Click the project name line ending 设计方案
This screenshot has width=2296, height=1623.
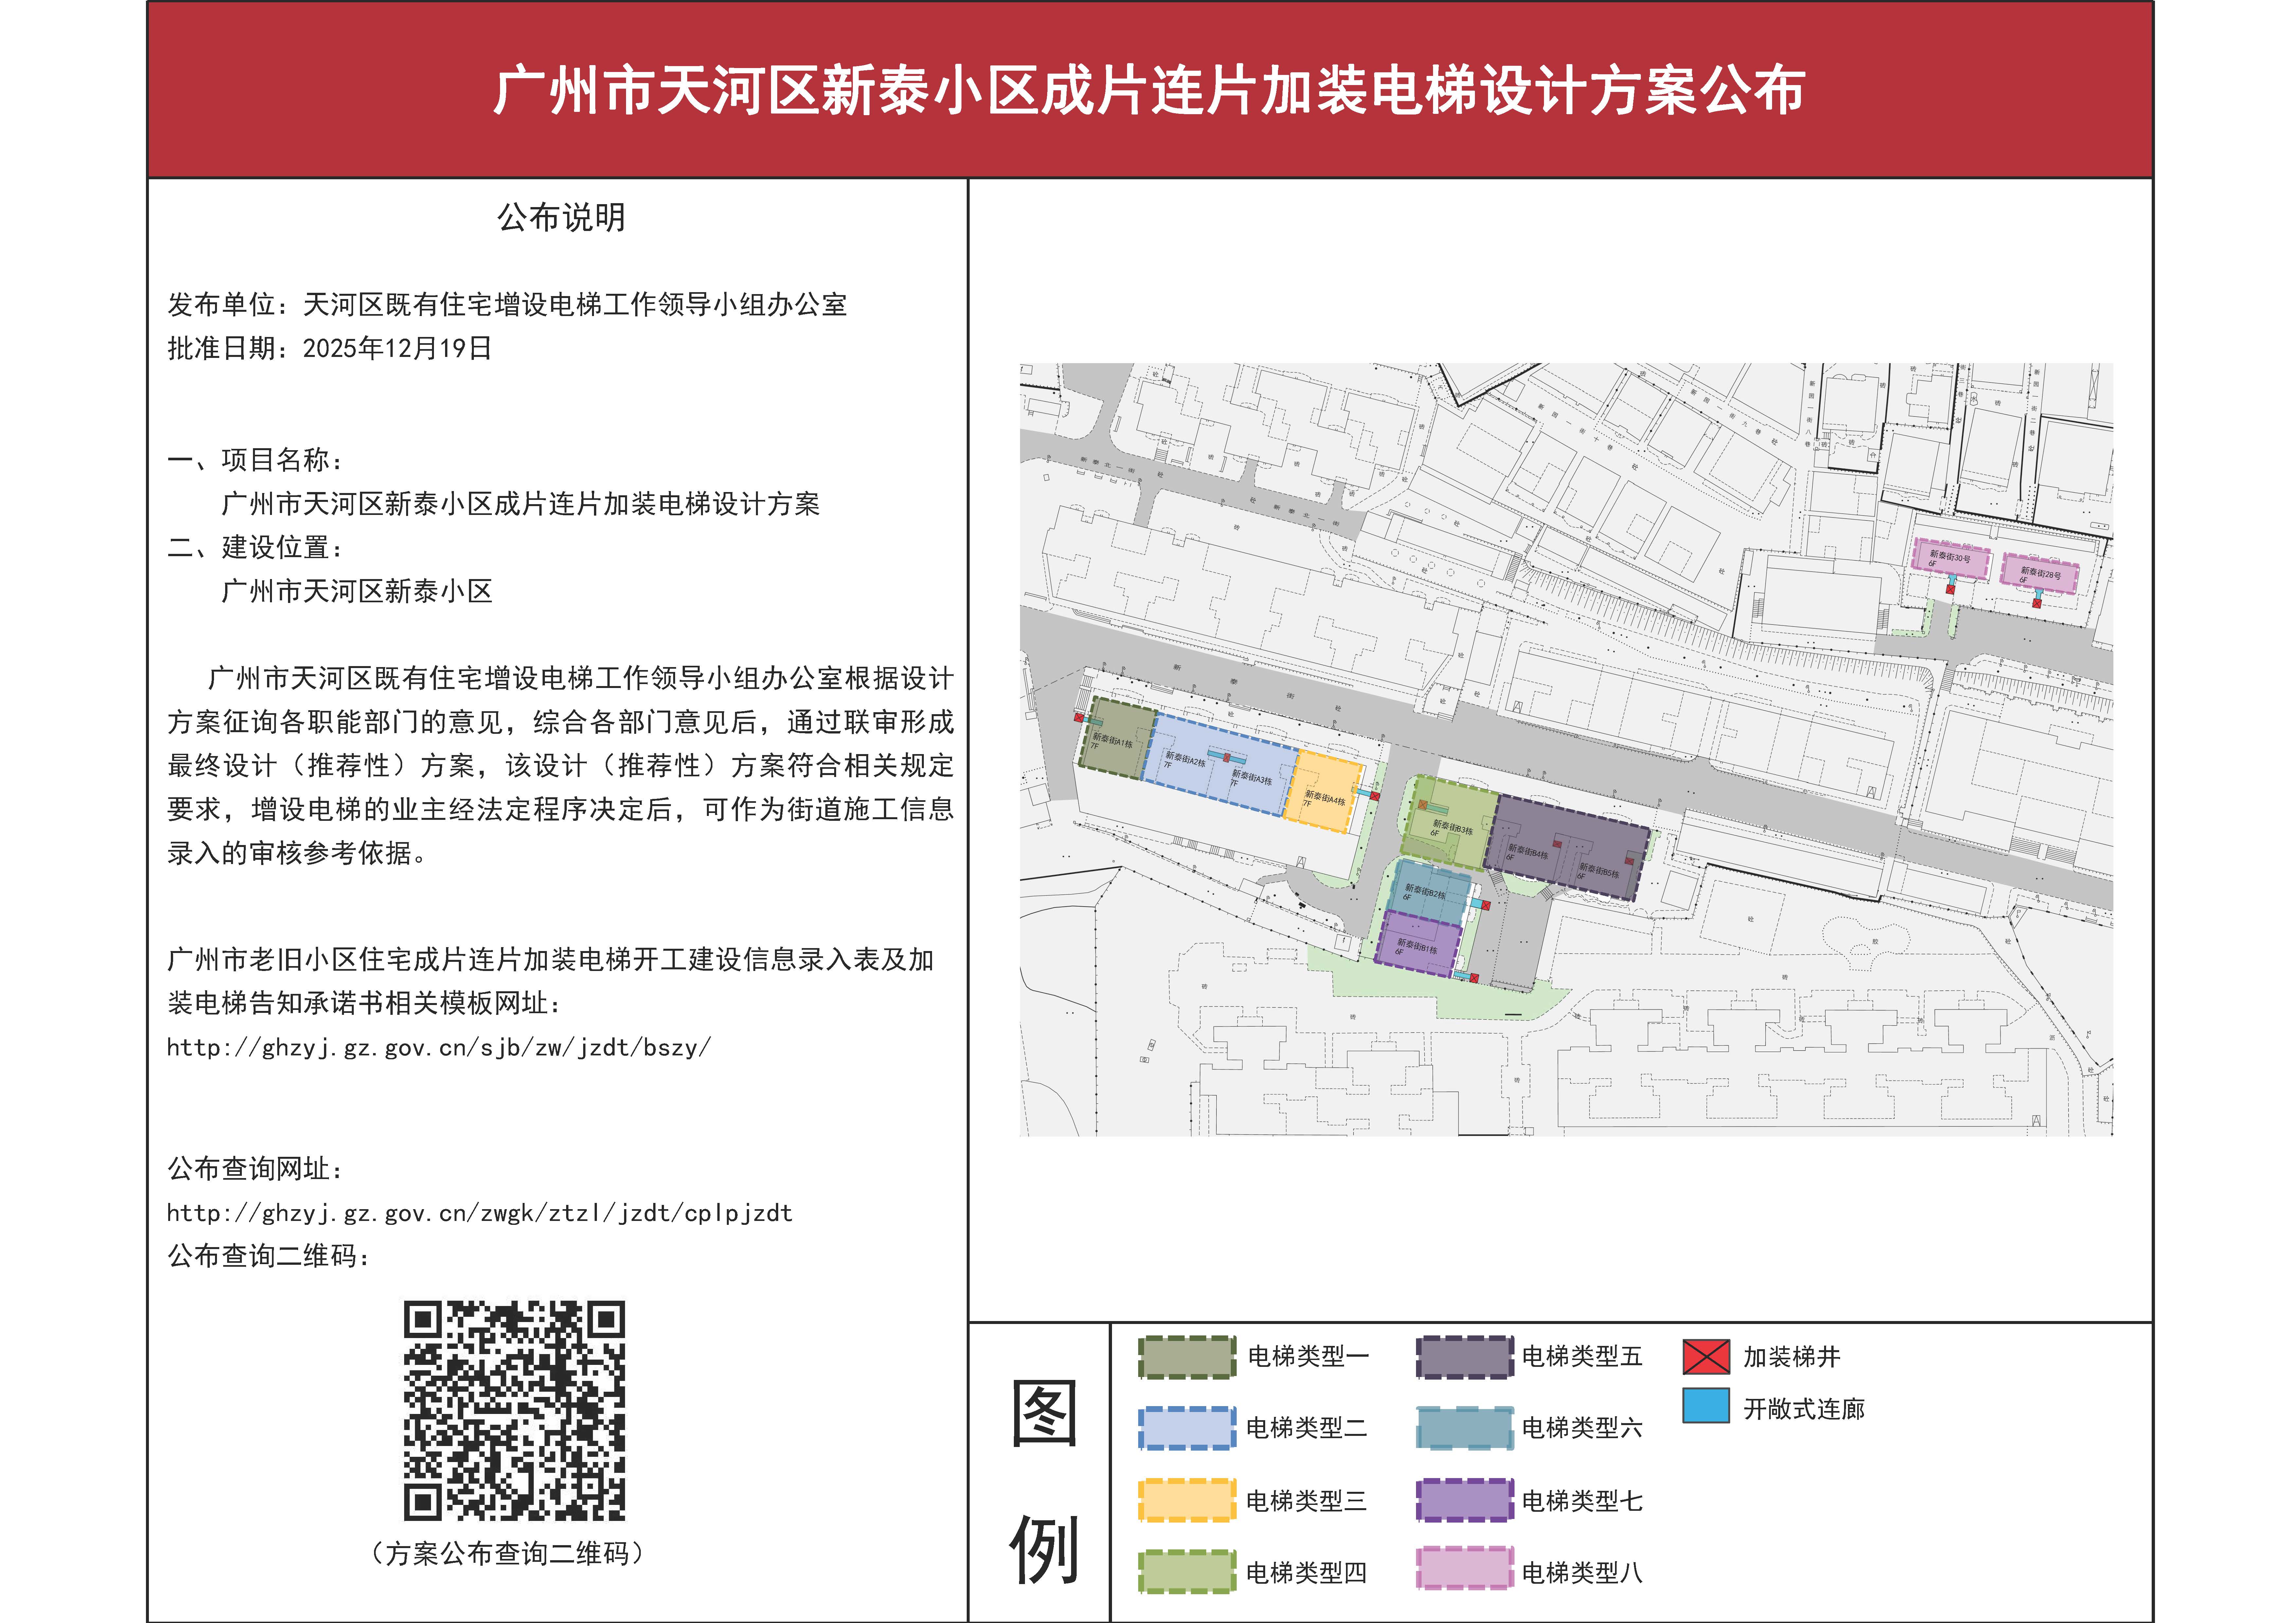[x=520, y=504]
